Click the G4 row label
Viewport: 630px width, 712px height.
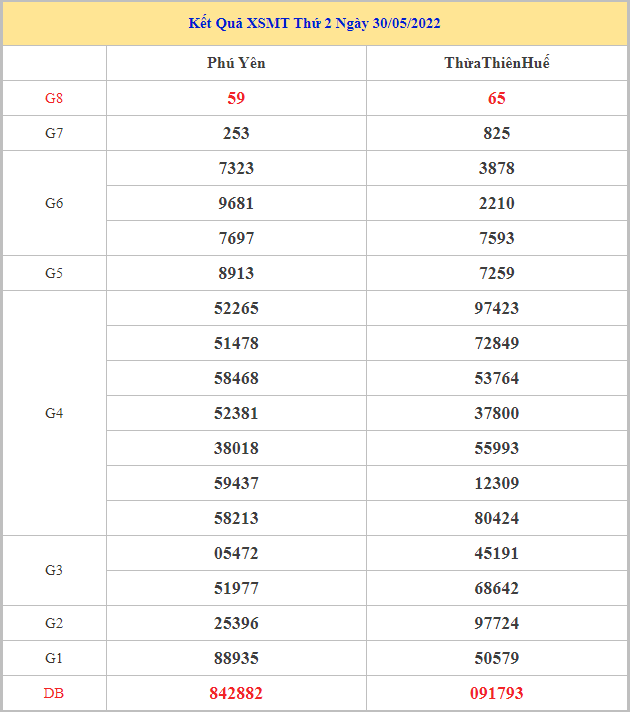click(54, 413)
